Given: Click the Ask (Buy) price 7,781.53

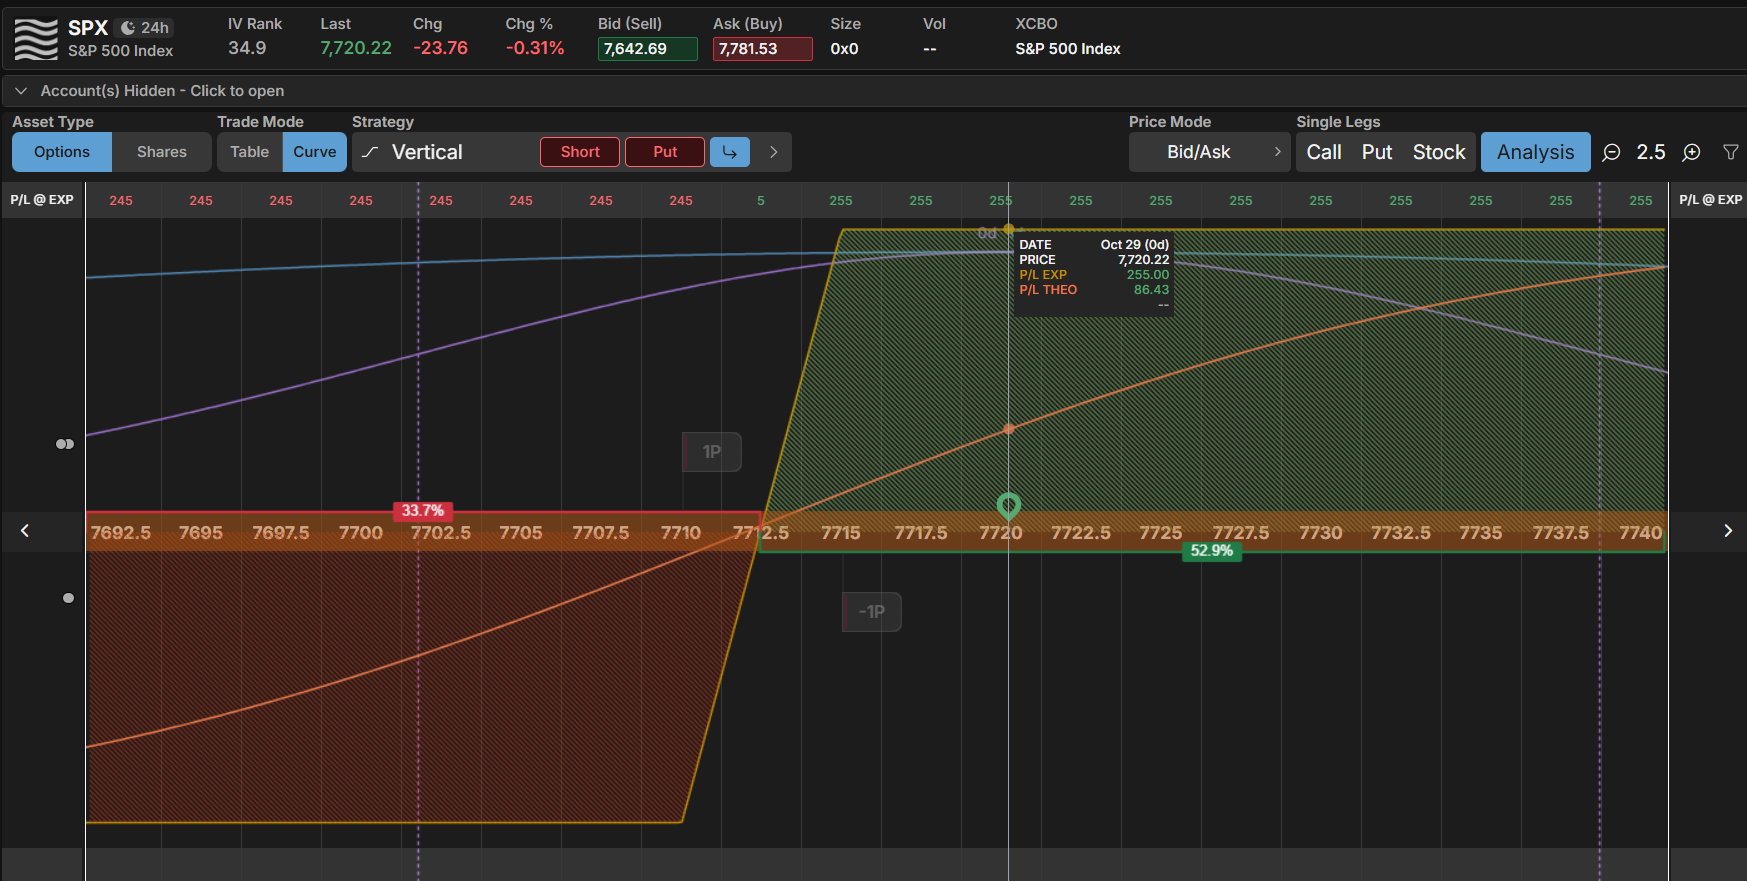Looking at the screenshot, I should [762, 49].
